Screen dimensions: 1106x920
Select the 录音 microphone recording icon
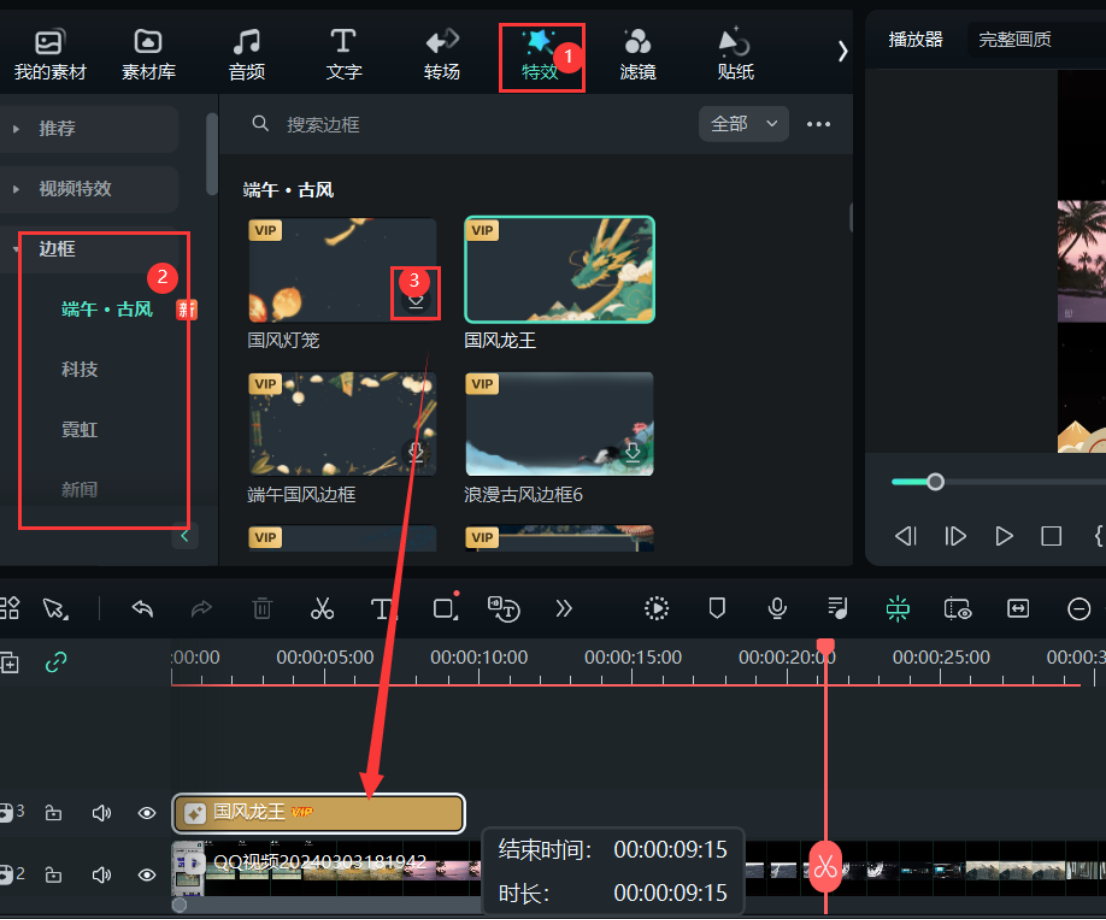click(x=777, y=608)
